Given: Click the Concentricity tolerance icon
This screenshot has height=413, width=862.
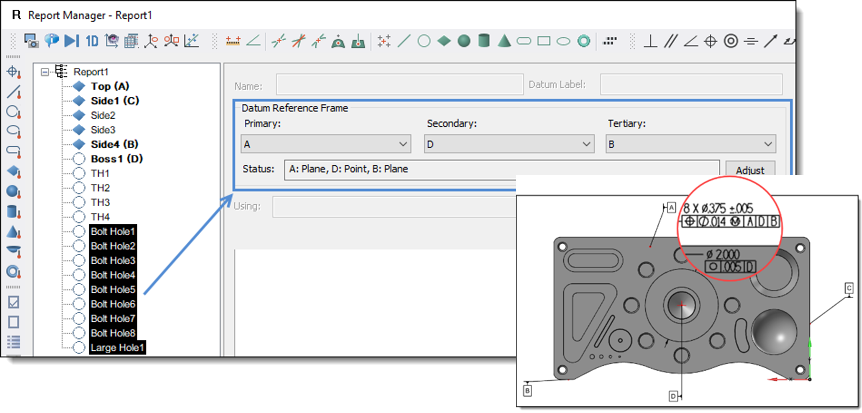Looking at the screenshot, I should point(730,41).
